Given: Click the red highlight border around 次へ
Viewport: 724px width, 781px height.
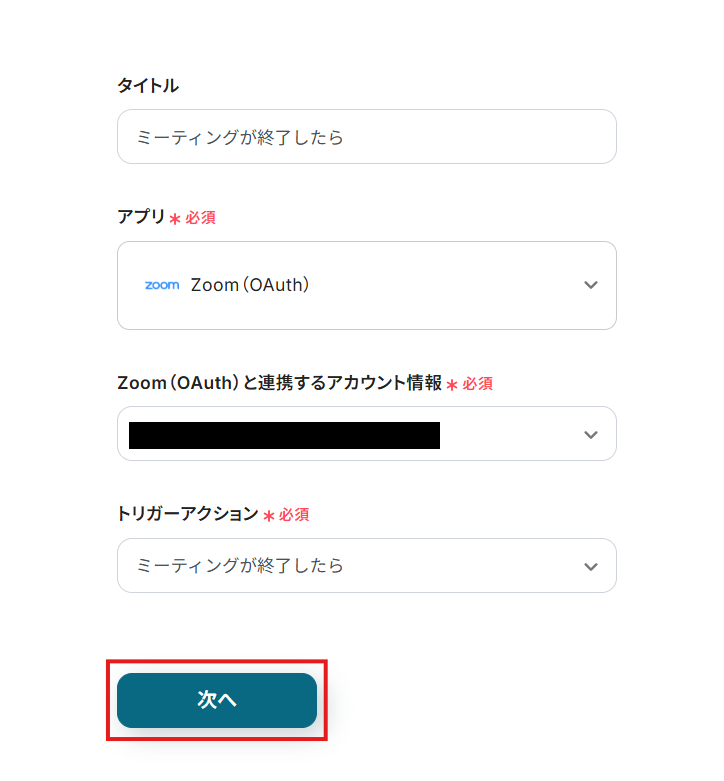Looking at the screenshot, I should click(217, 660).
